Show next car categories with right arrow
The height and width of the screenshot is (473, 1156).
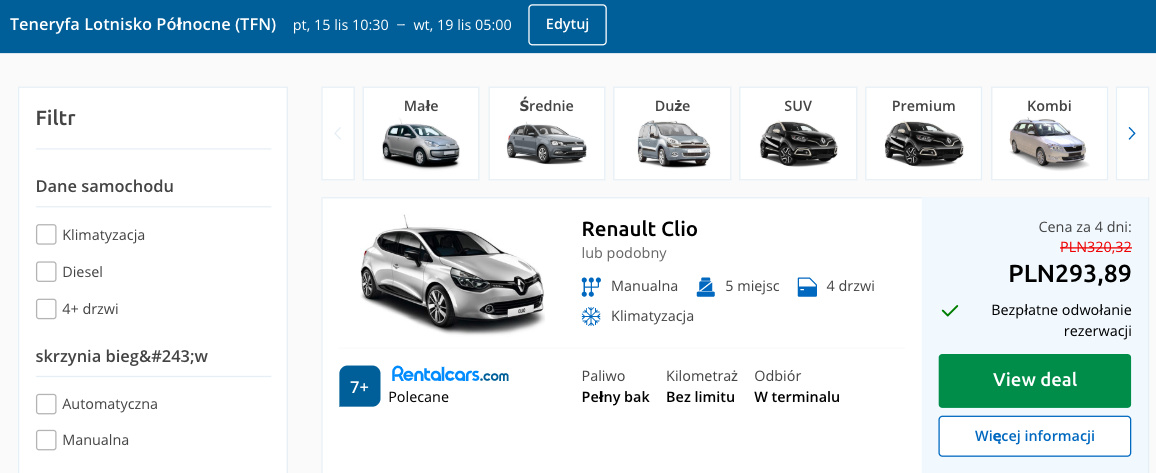1132,133
